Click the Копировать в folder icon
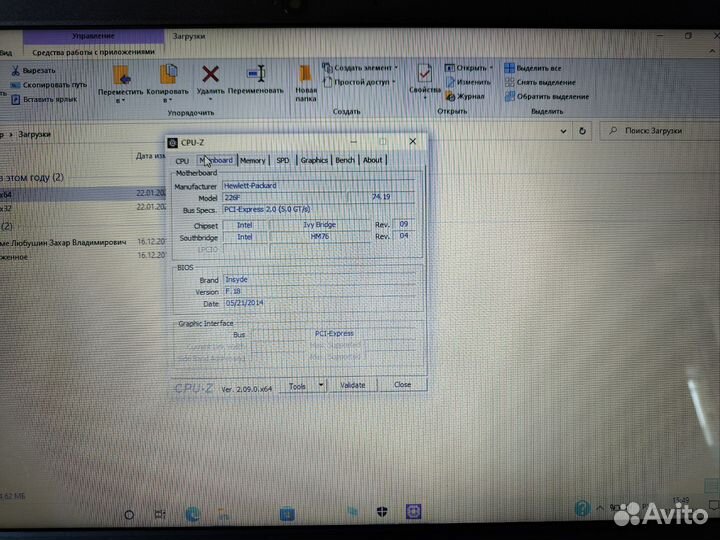The image size is (720, 540). point(168,74)
